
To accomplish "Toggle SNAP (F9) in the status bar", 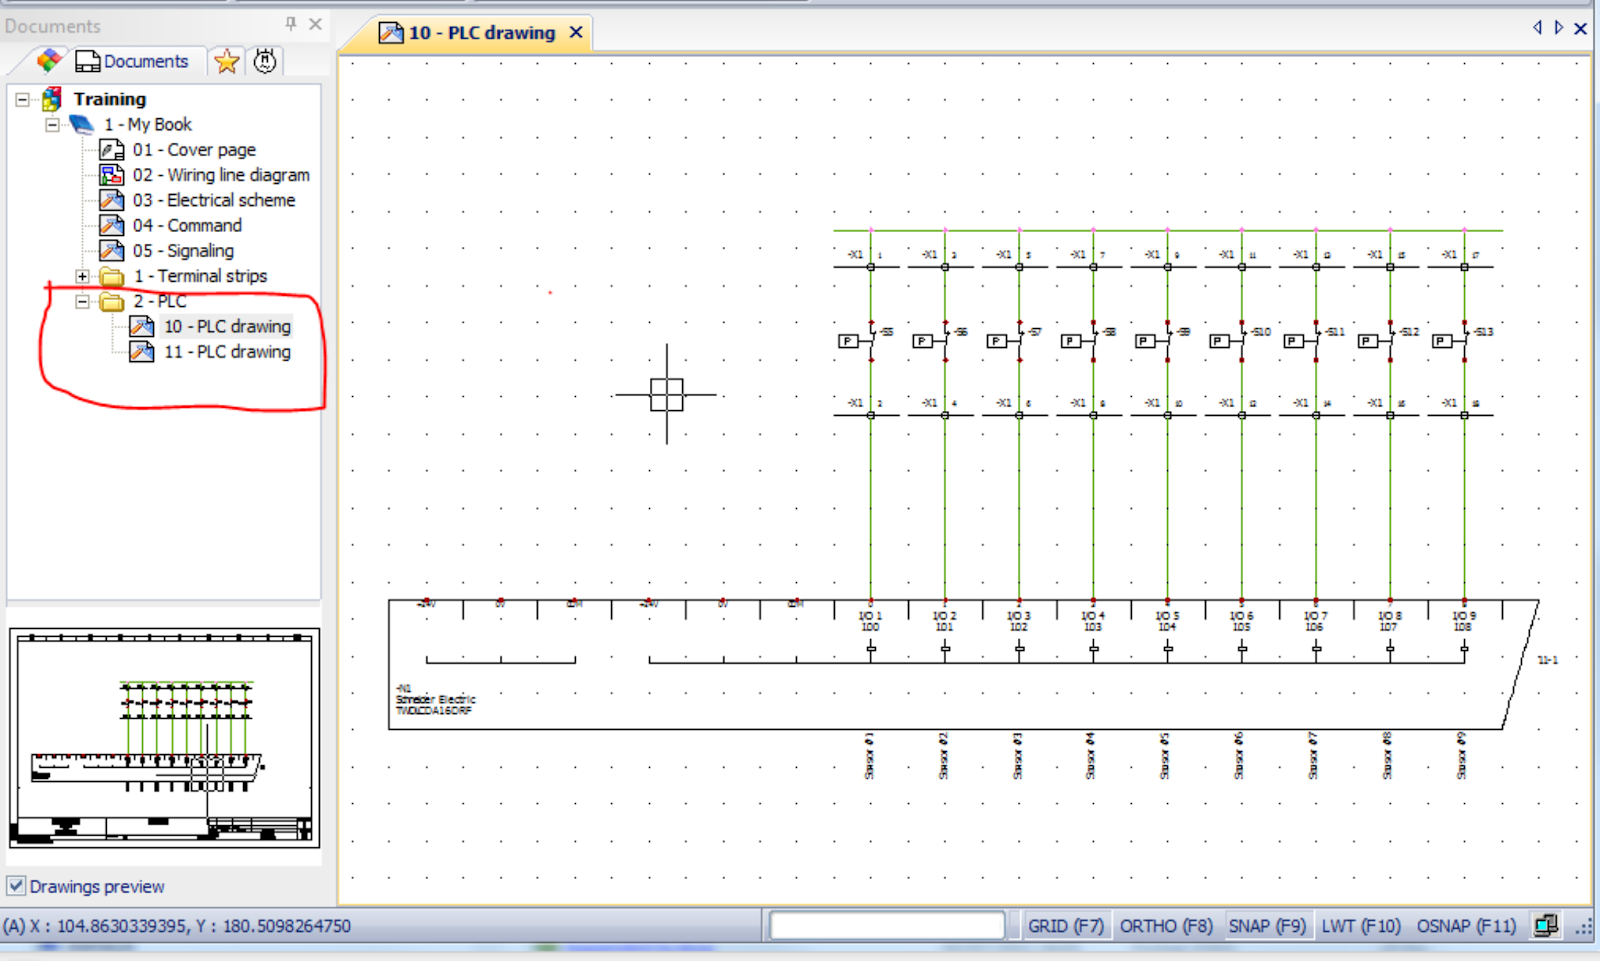I will coord(1267,926).
